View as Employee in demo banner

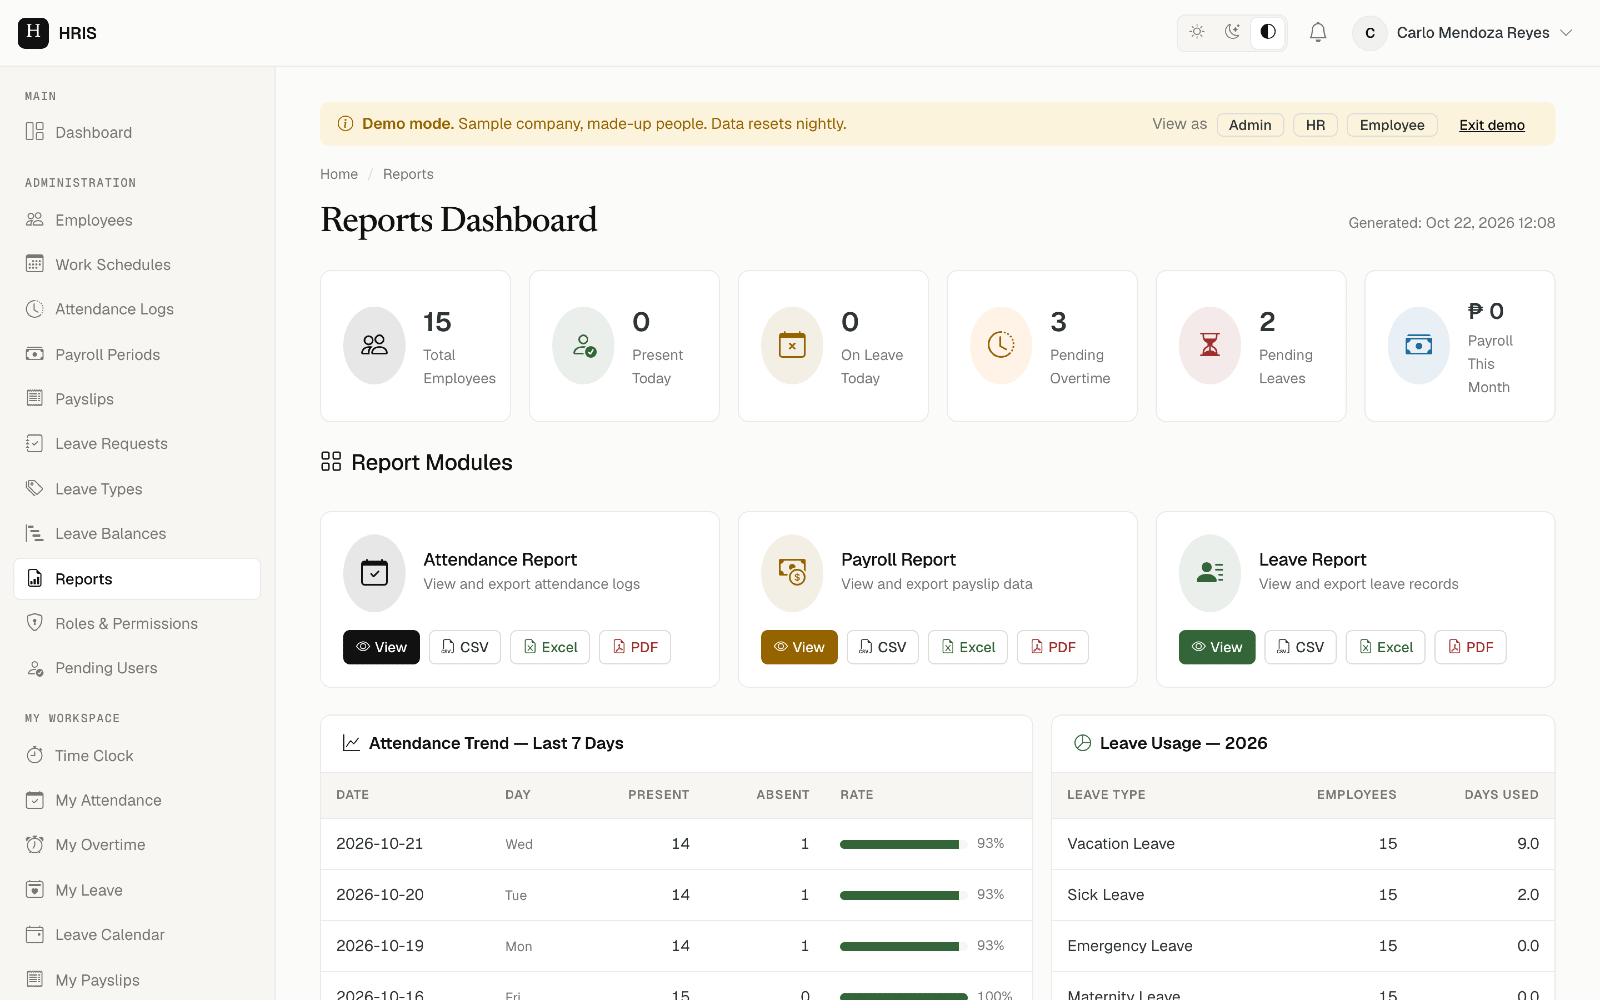pyautogui.click(x=1392, y=125)
